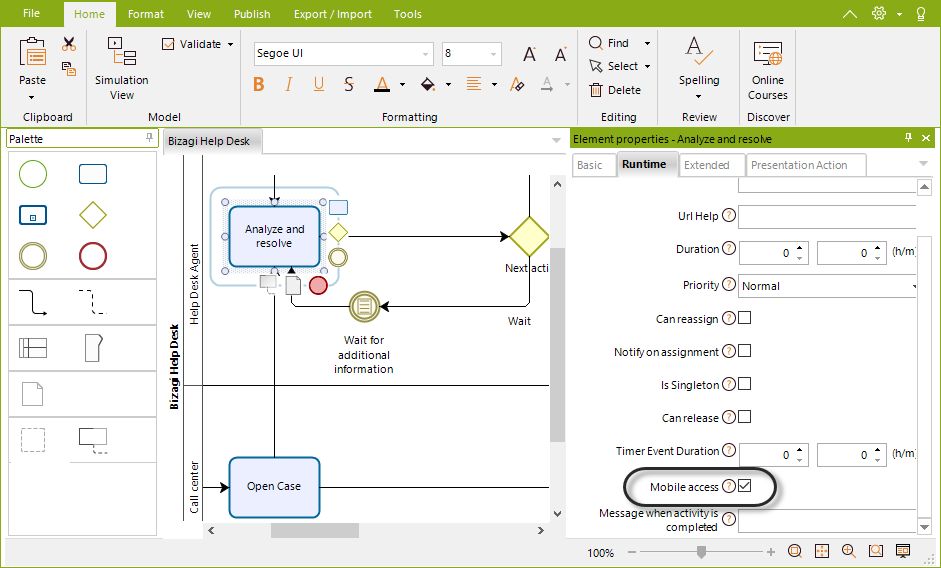Switch to the View ribbon tab

(x=199, y=14)
